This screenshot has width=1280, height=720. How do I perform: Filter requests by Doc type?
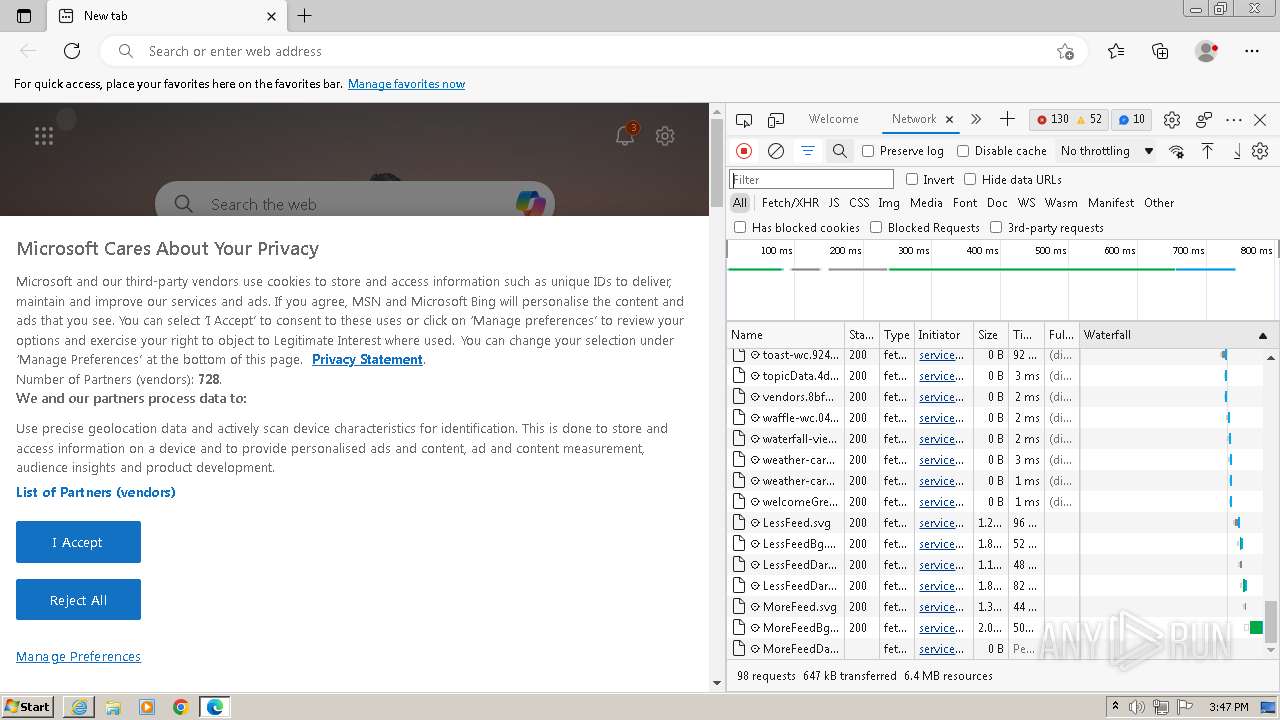tap(997, 203)
